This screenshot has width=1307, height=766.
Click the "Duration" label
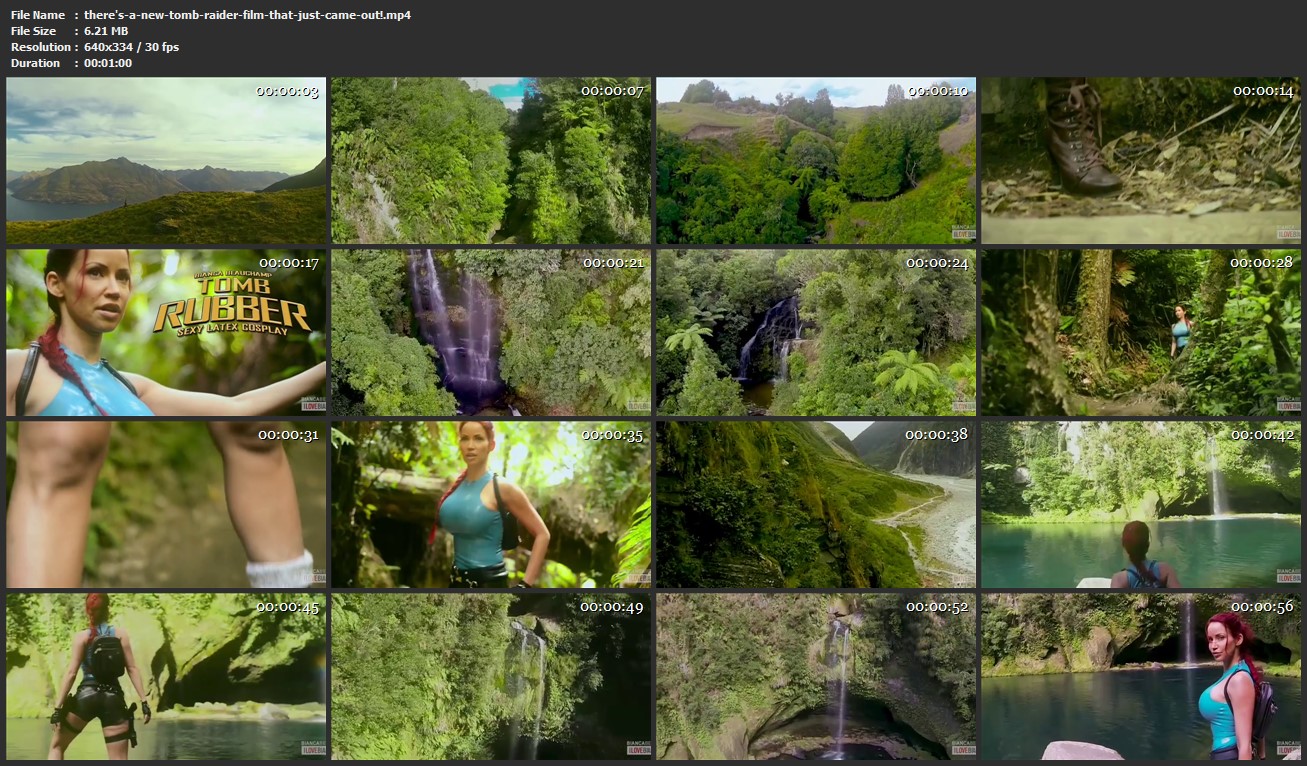[36, 63]
